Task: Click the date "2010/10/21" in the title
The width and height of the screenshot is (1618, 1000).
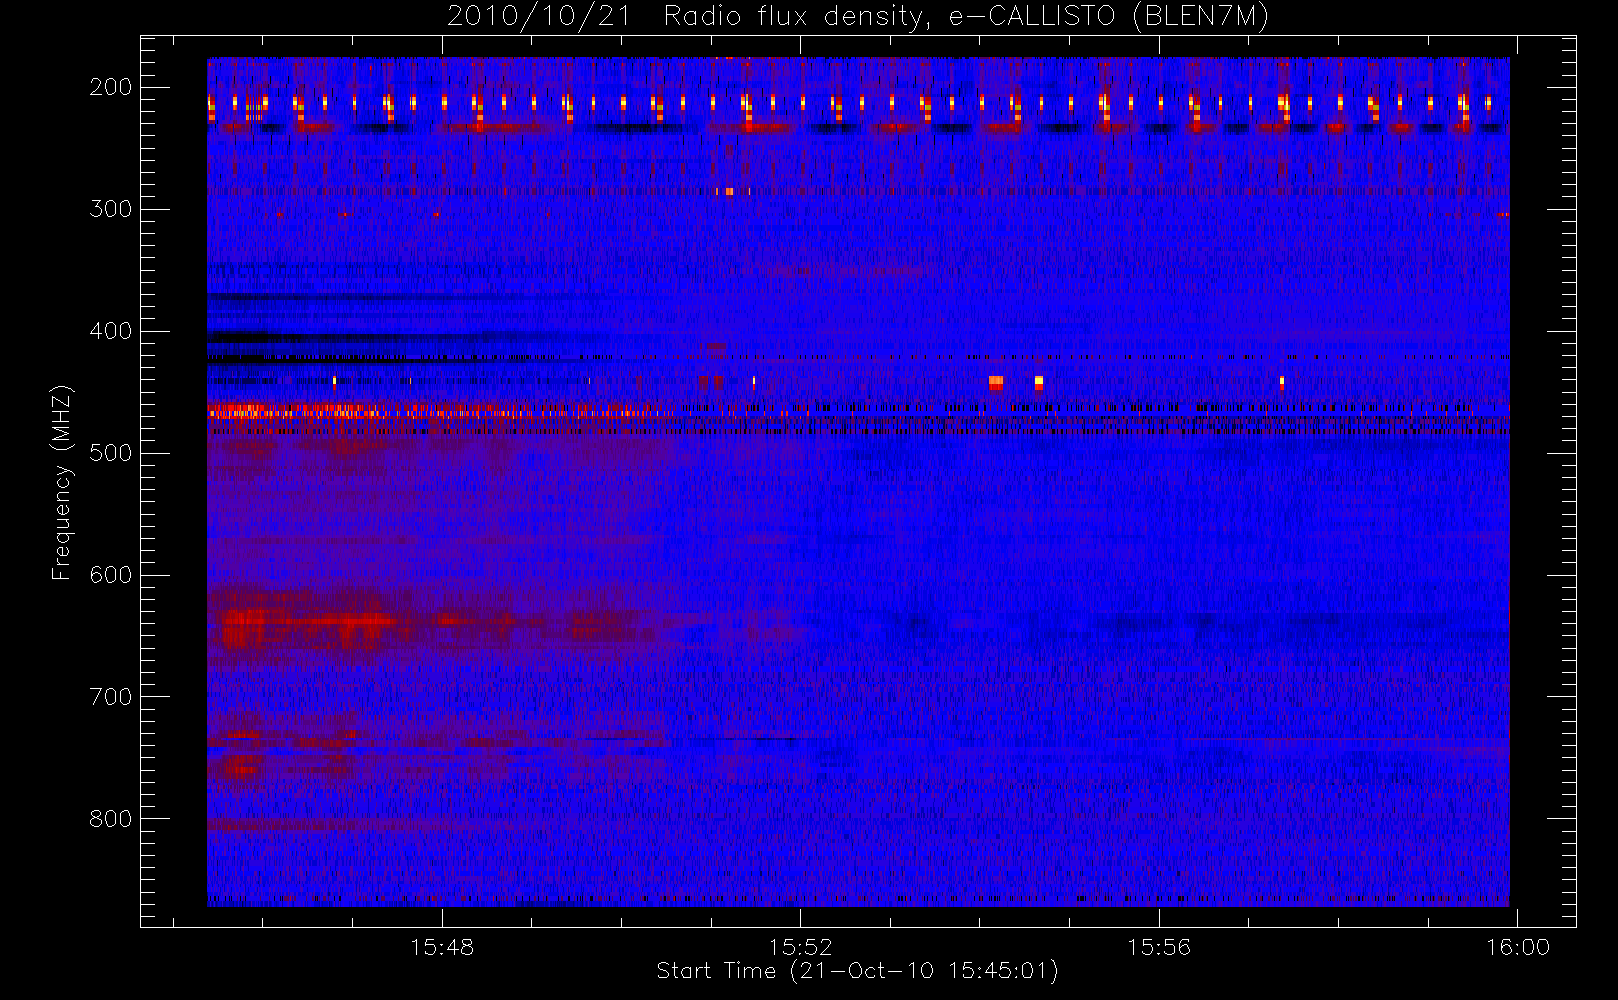Action: [x=541, y=17]
